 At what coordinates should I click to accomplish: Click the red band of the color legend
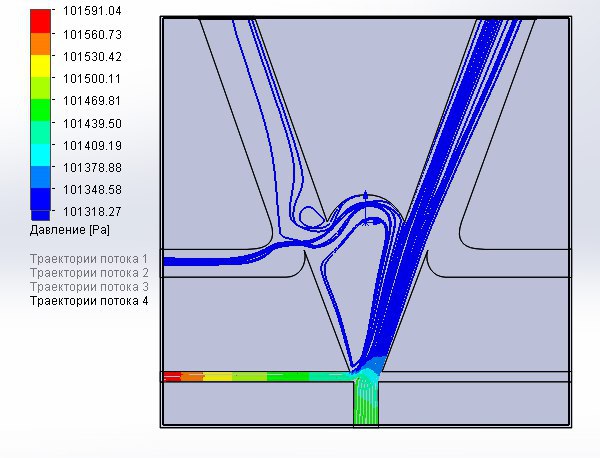tap(40, 21)
